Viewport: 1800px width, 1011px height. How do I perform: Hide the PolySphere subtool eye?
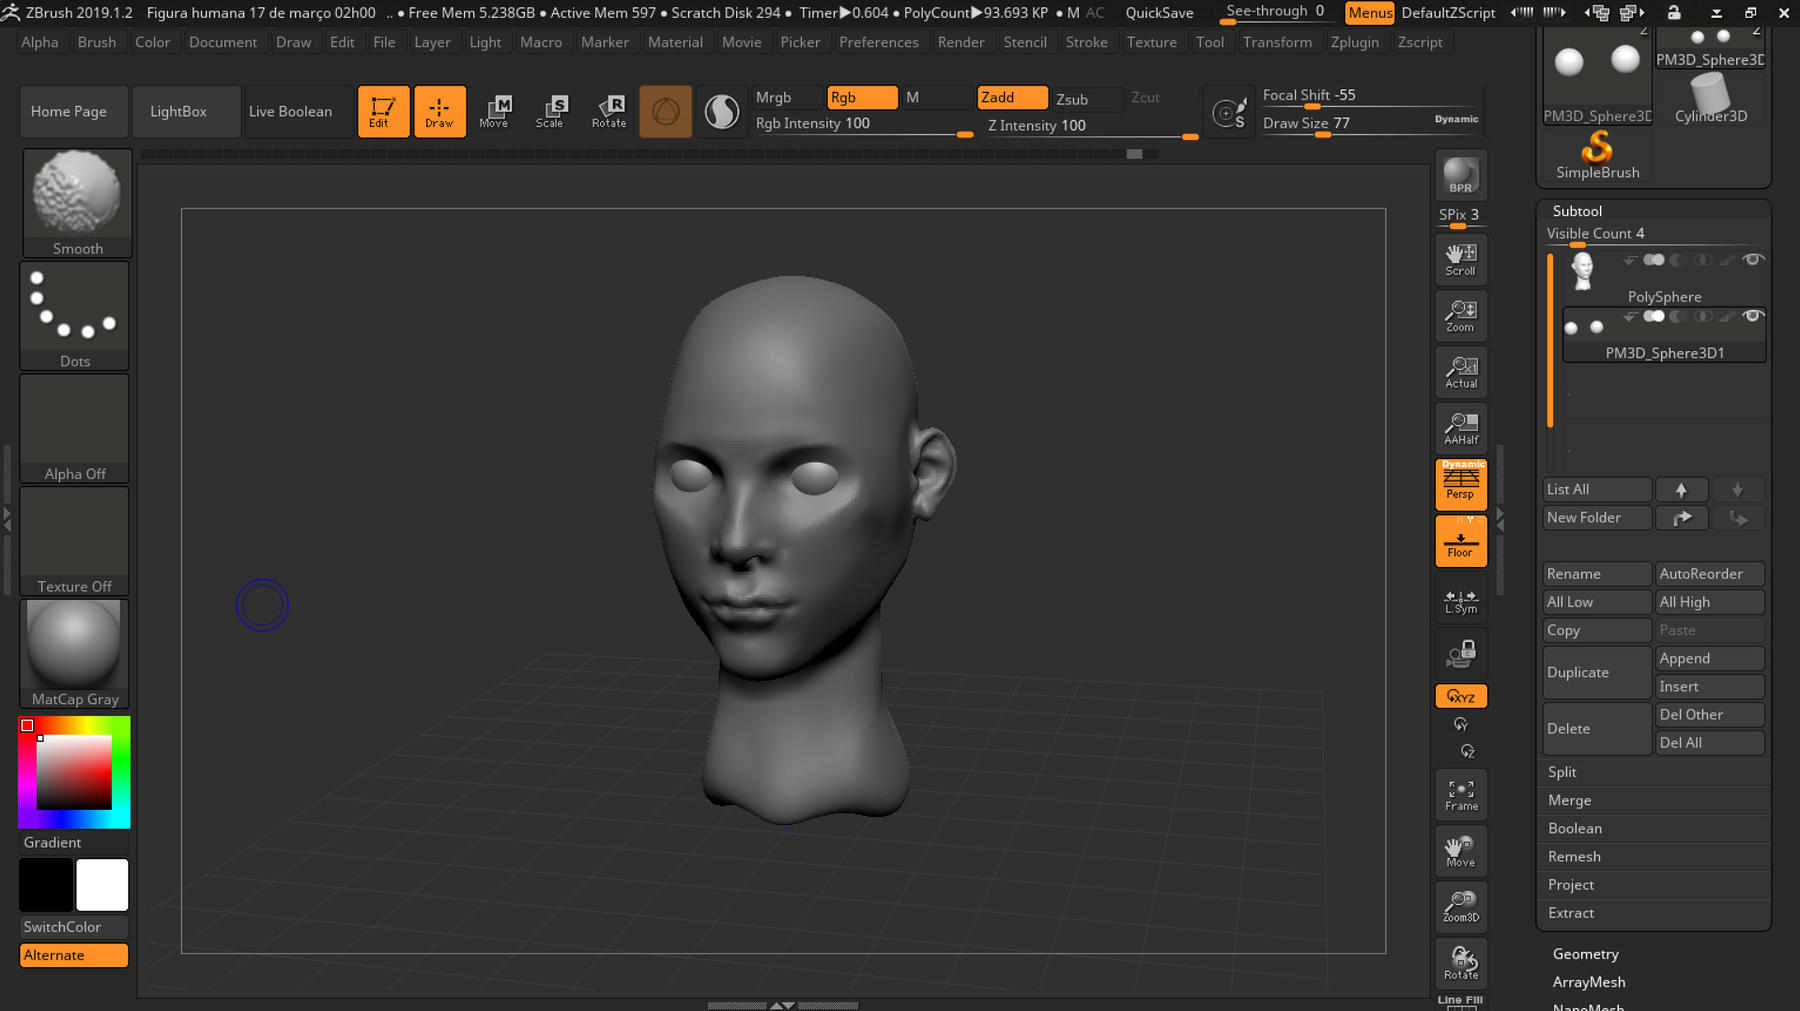(1752, 260)
